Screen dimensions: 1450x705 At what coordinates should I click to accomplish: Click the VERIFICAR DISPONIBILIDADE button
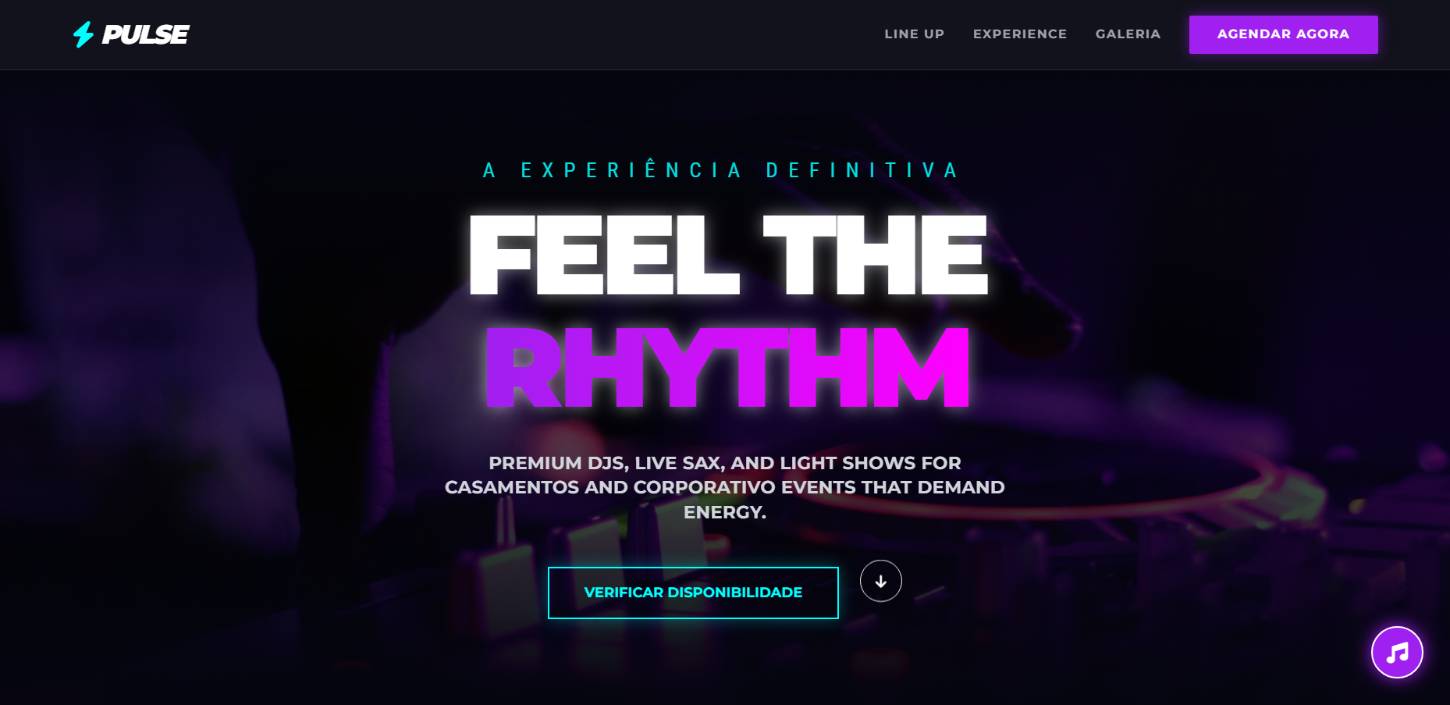(693, 593)
